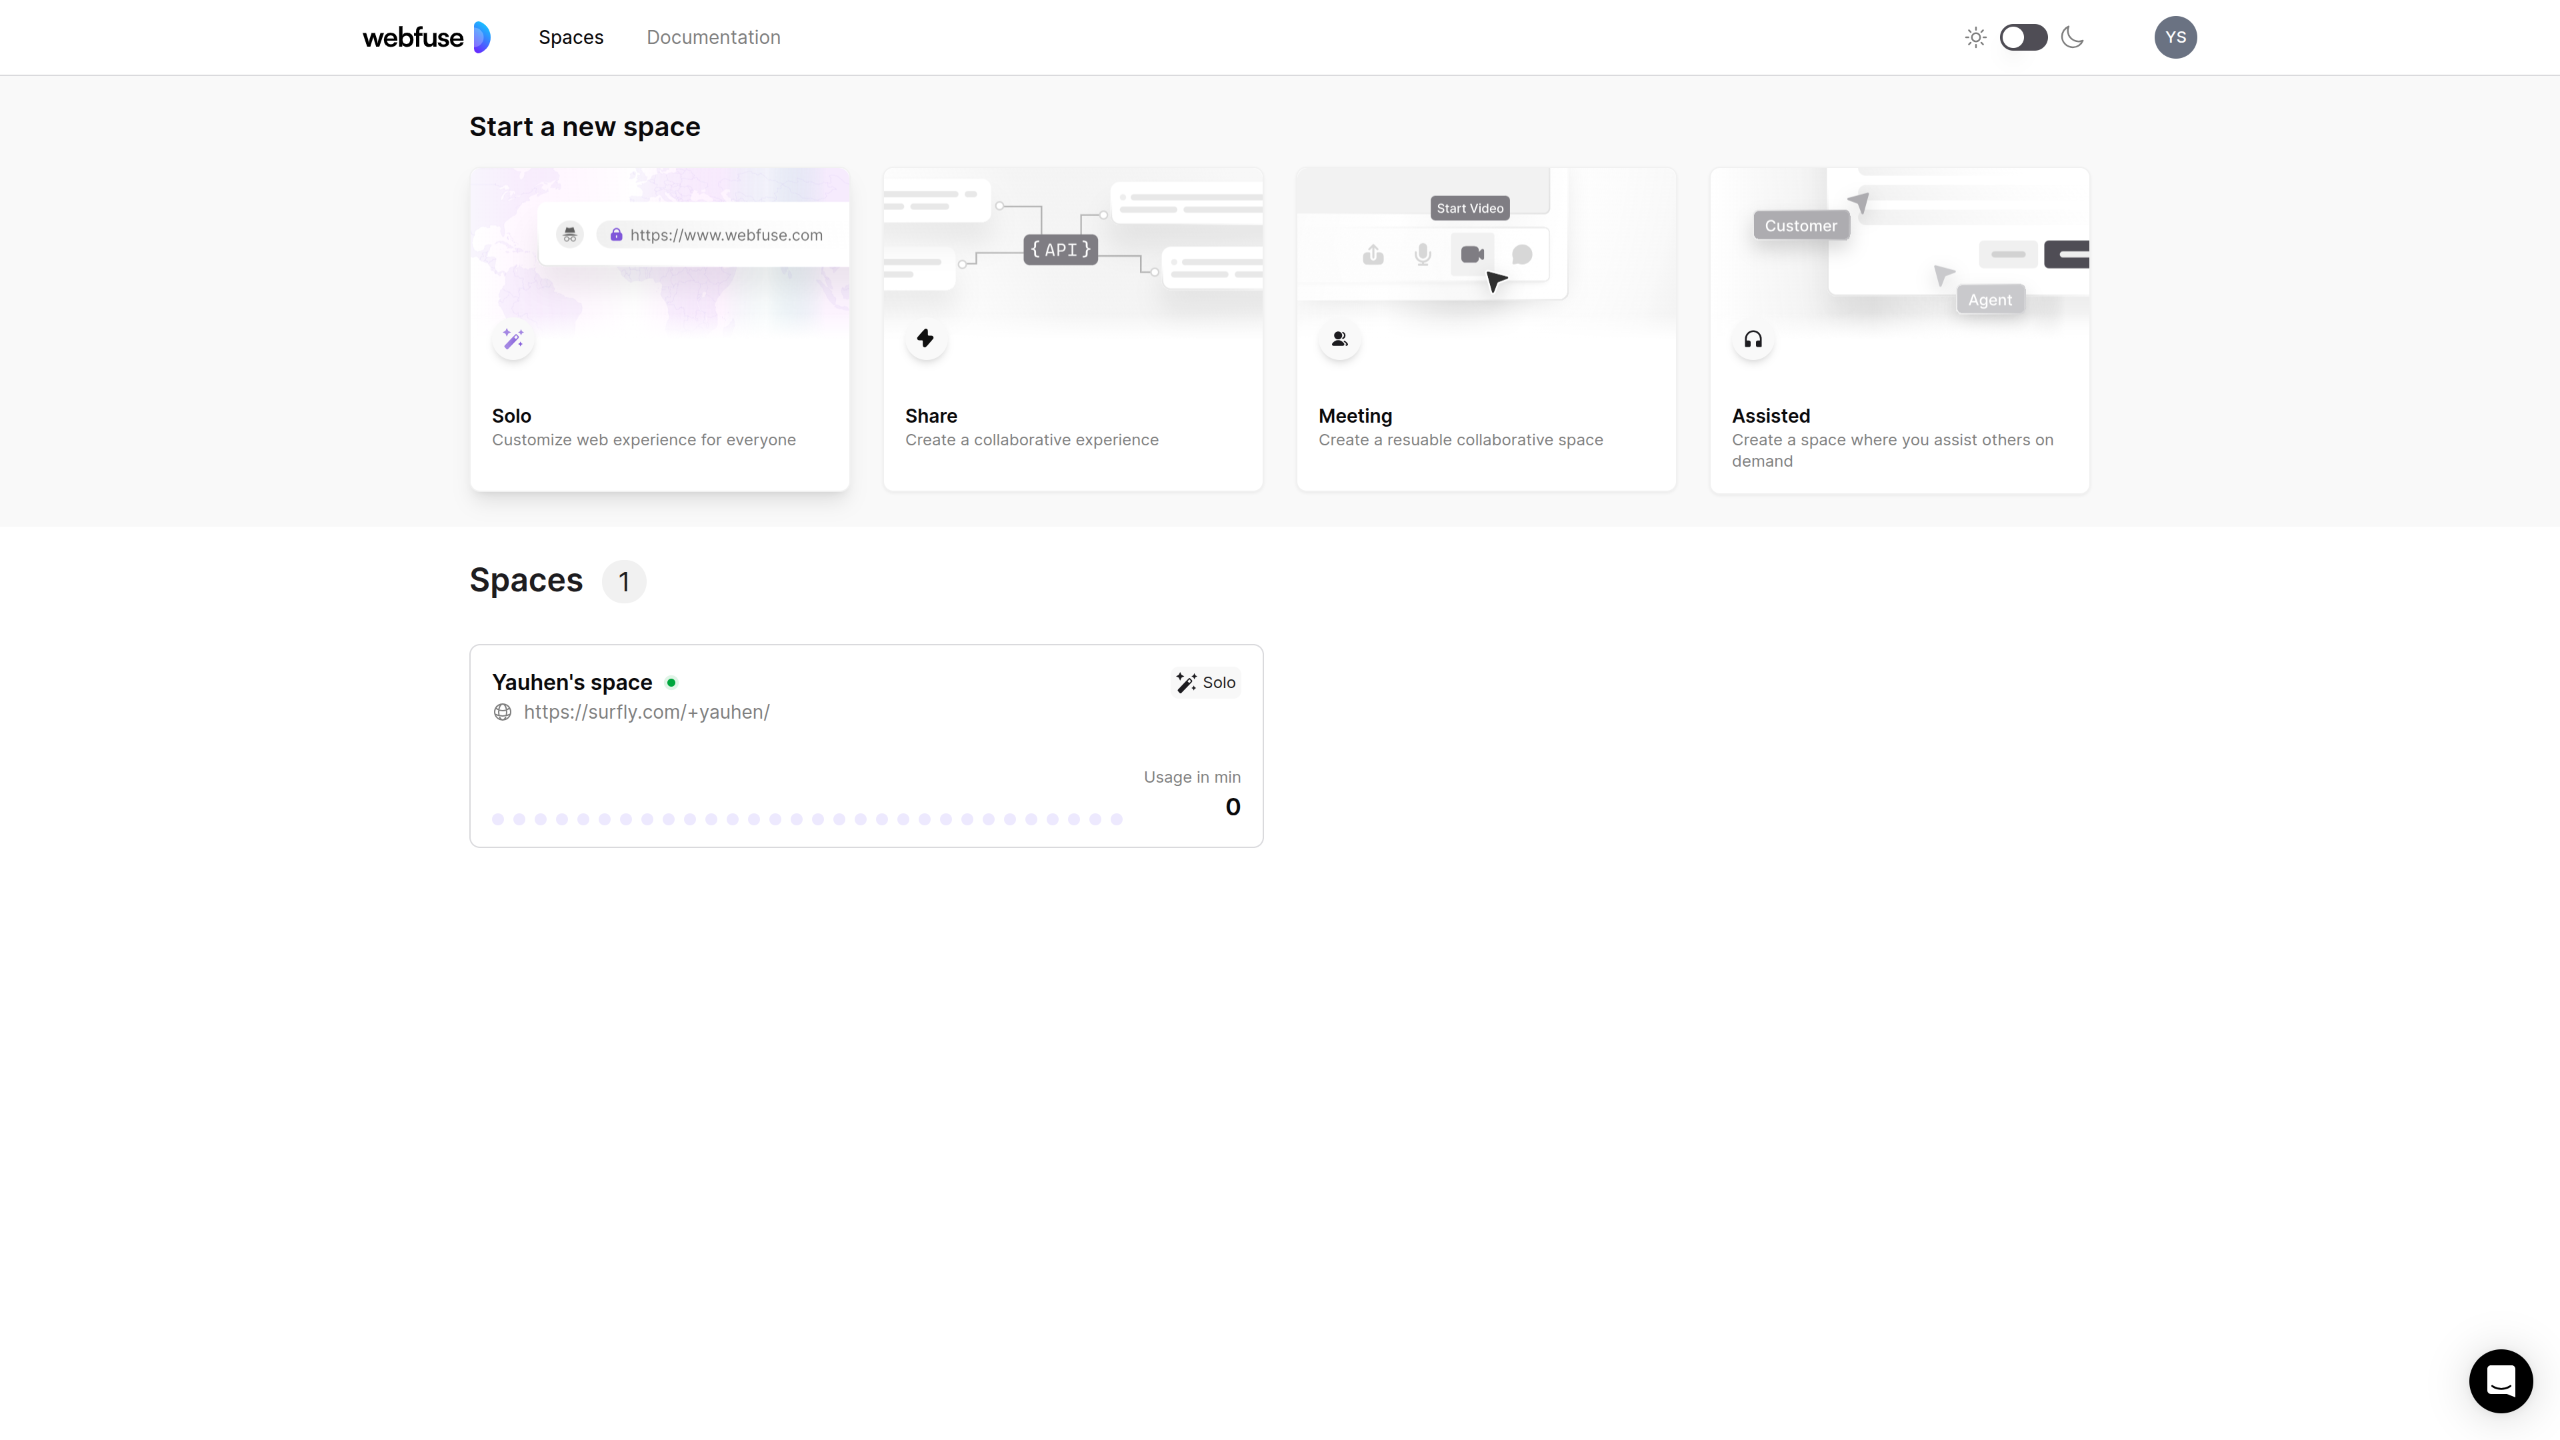Open the Spaces navigation tab
The height and width of the screenshot is (1440, 2560).
pyautogui.click(x=571, y=38)
